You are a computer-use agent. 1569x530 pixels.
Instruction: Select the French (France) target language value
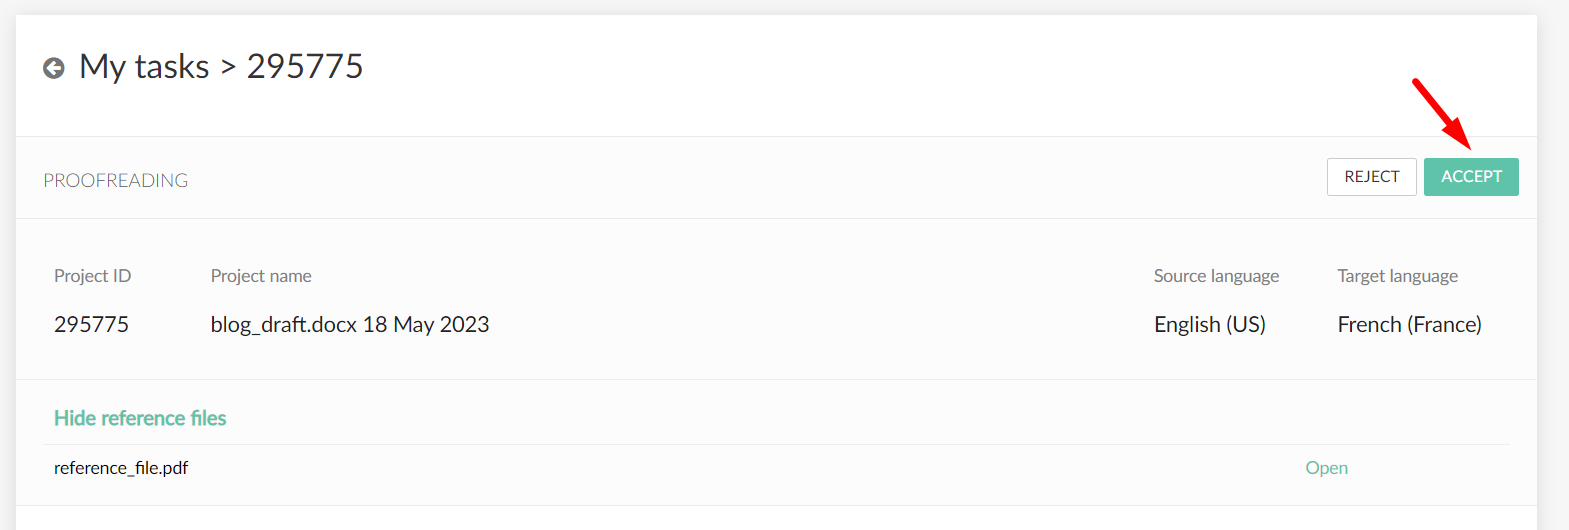[x=1409, y=325]
